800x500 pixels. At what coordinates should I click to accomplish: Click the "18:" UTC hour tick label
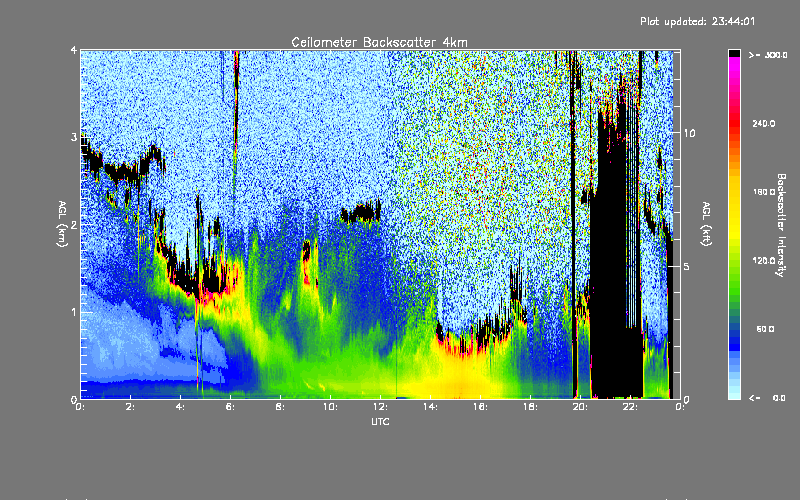coord(530,407)
